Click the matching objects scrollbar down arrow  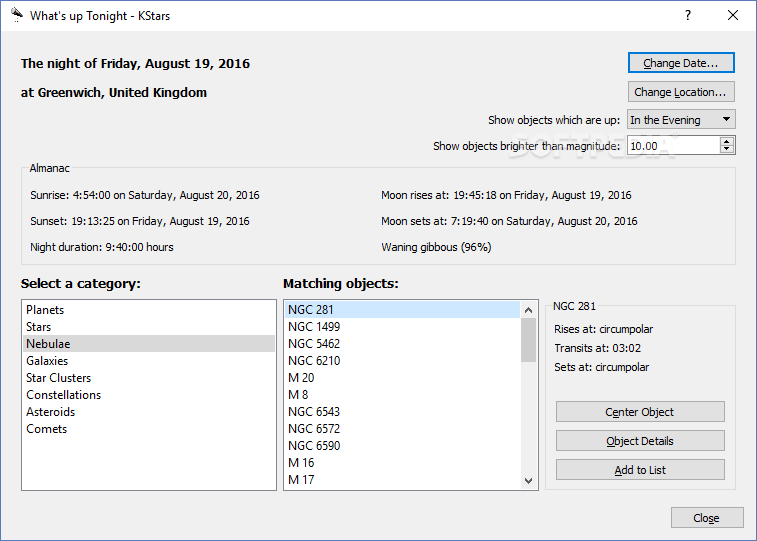[529, 480]
